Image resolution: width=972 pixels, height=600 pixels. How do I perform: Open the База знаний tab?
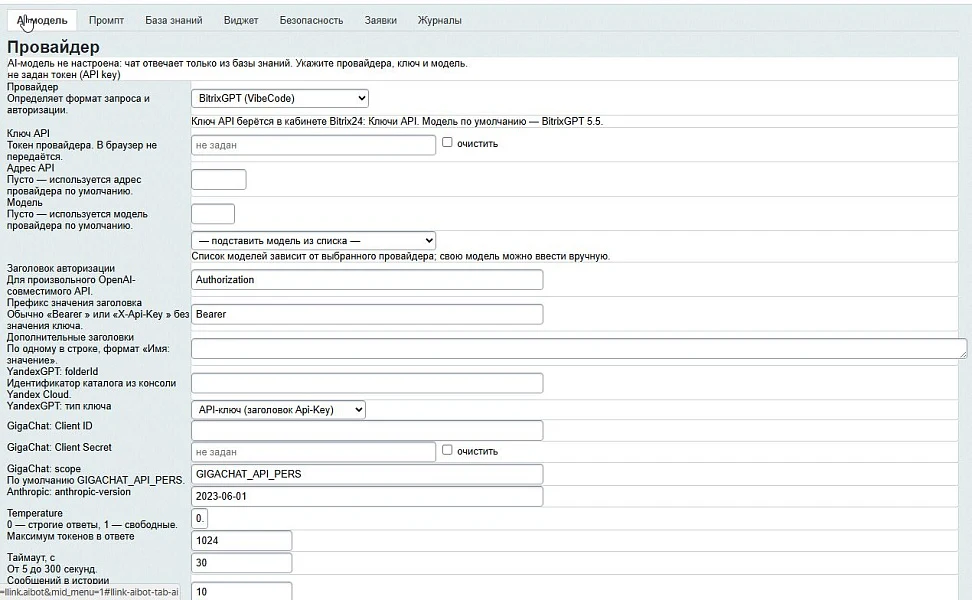tap(174, 20)
